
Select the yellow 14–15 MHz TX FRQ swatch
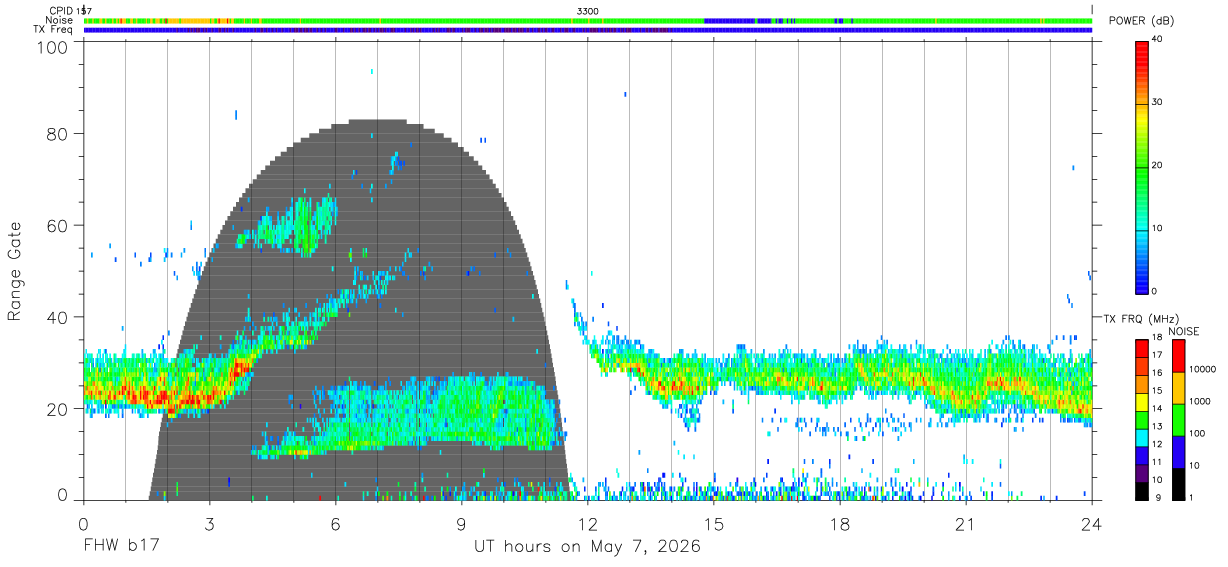(x=1141, y=401)
